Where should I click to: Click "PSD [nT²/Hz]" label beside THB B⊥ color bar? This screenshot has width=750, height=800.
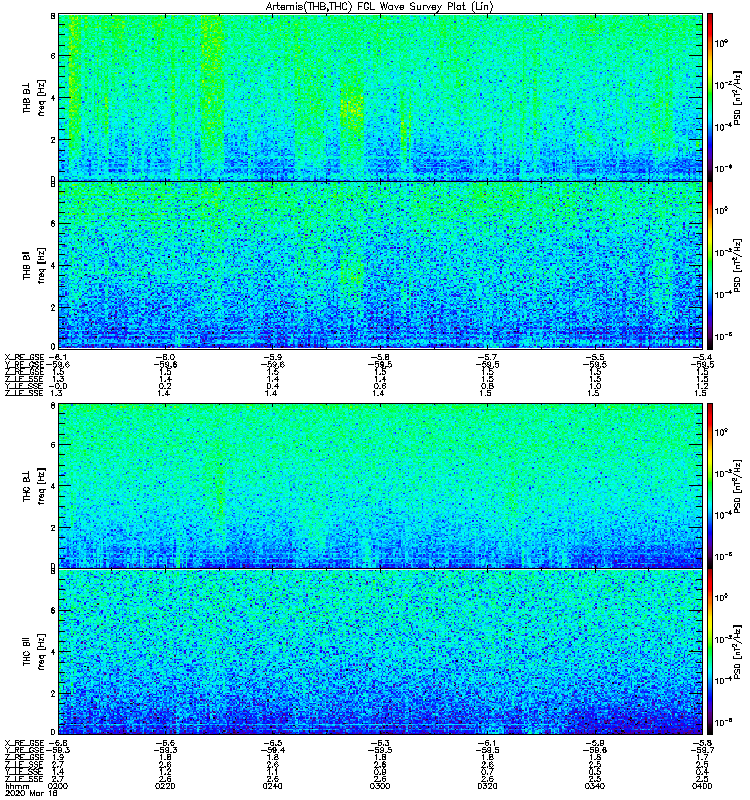(x=737, y=97)
